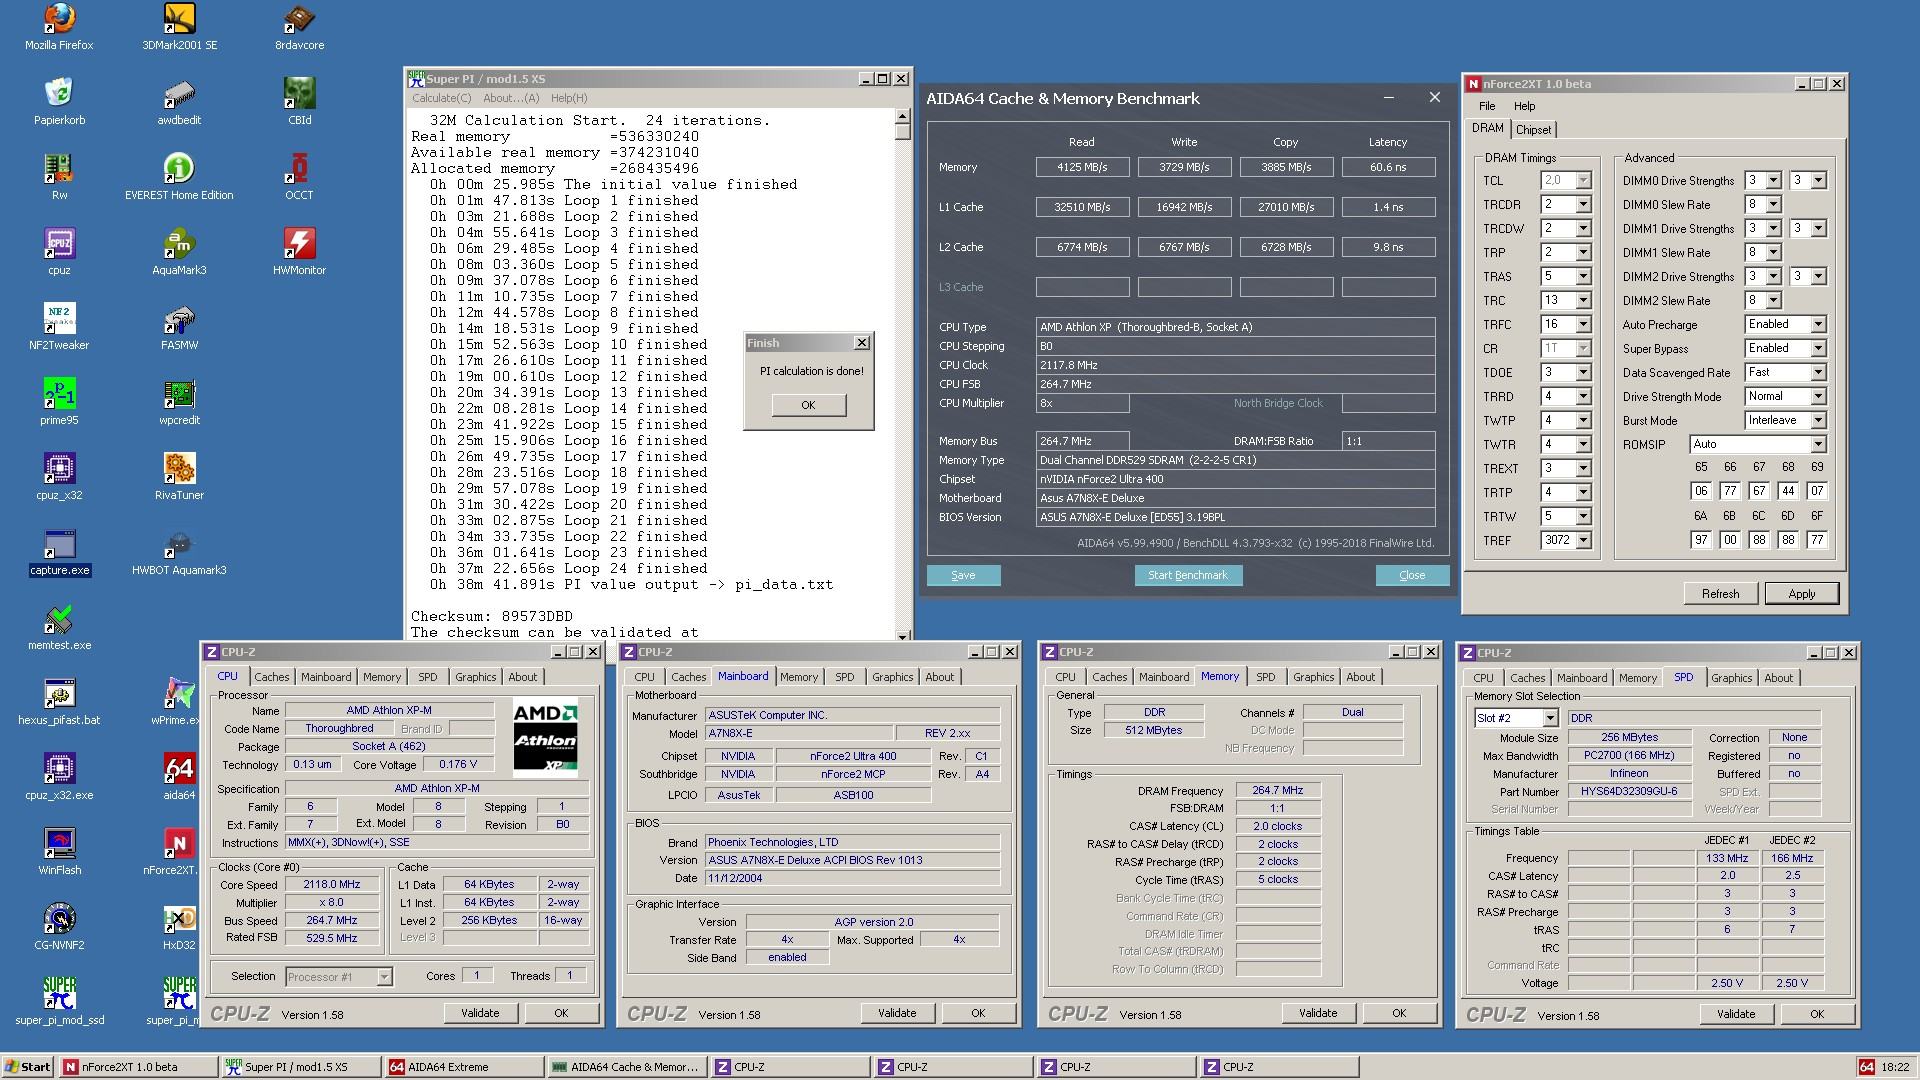
Task: Open wpcredit desktop icon
Action: click(x=179, y=403)
